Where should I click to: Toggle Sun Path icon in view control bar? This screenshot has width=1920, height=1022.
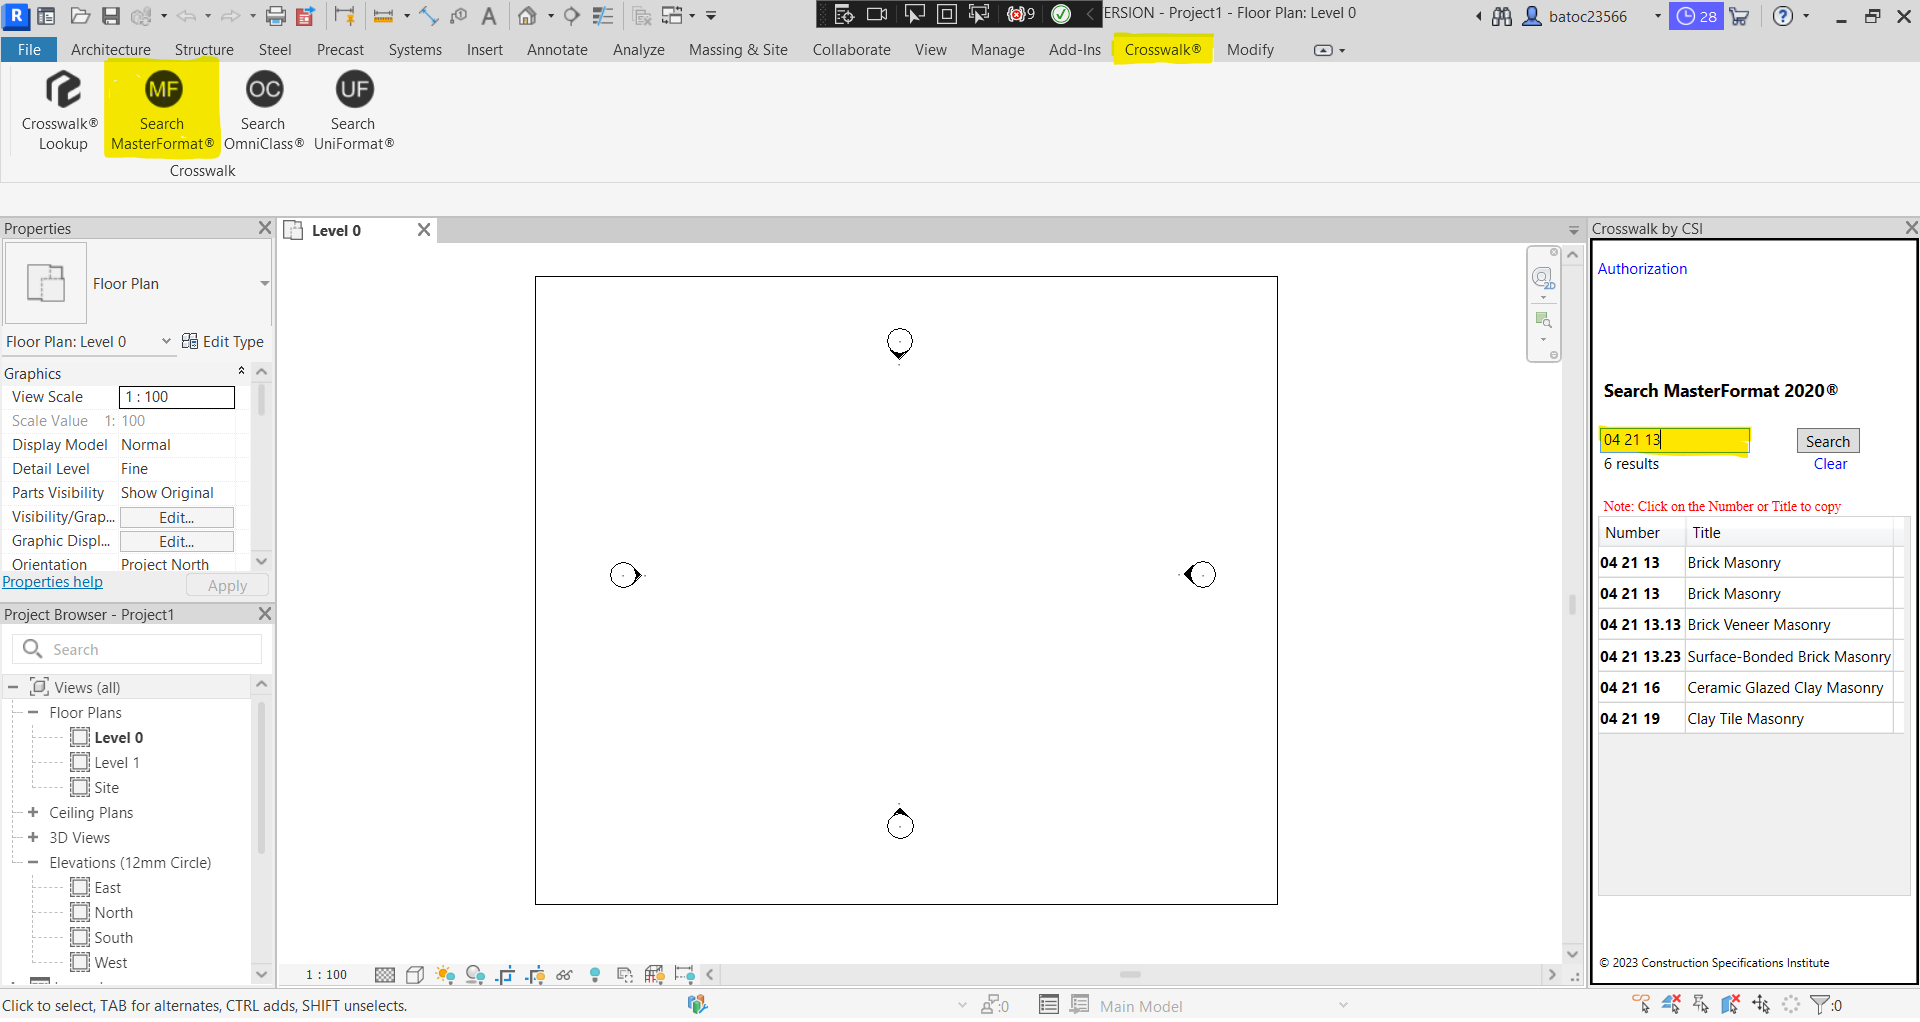(x=445, y=975)
